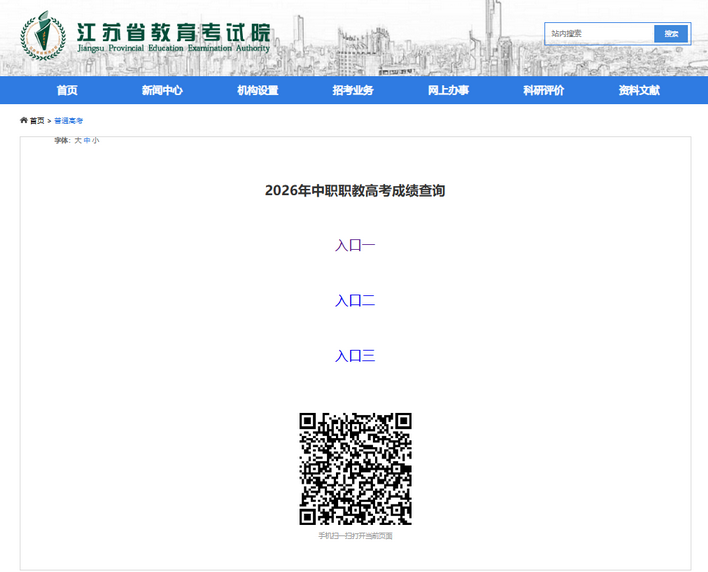The width and height of the screenshot is (708, 572).
Task: Open the 新闻中心 navigation menu item
Action: [x=162, y=90]
